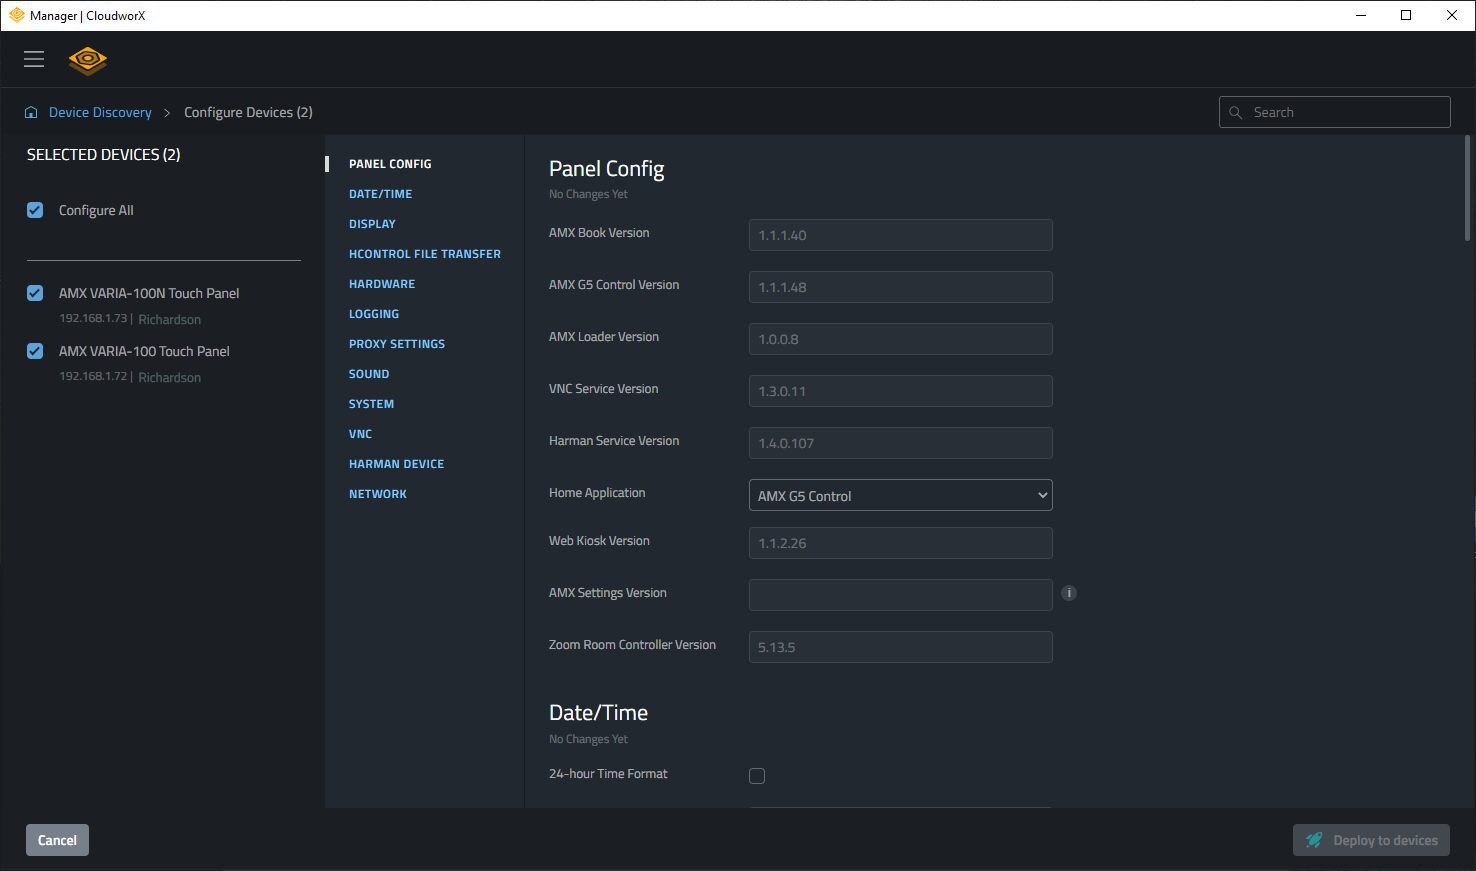Click AMX G5 Control Version field

(x=900, y=287)
